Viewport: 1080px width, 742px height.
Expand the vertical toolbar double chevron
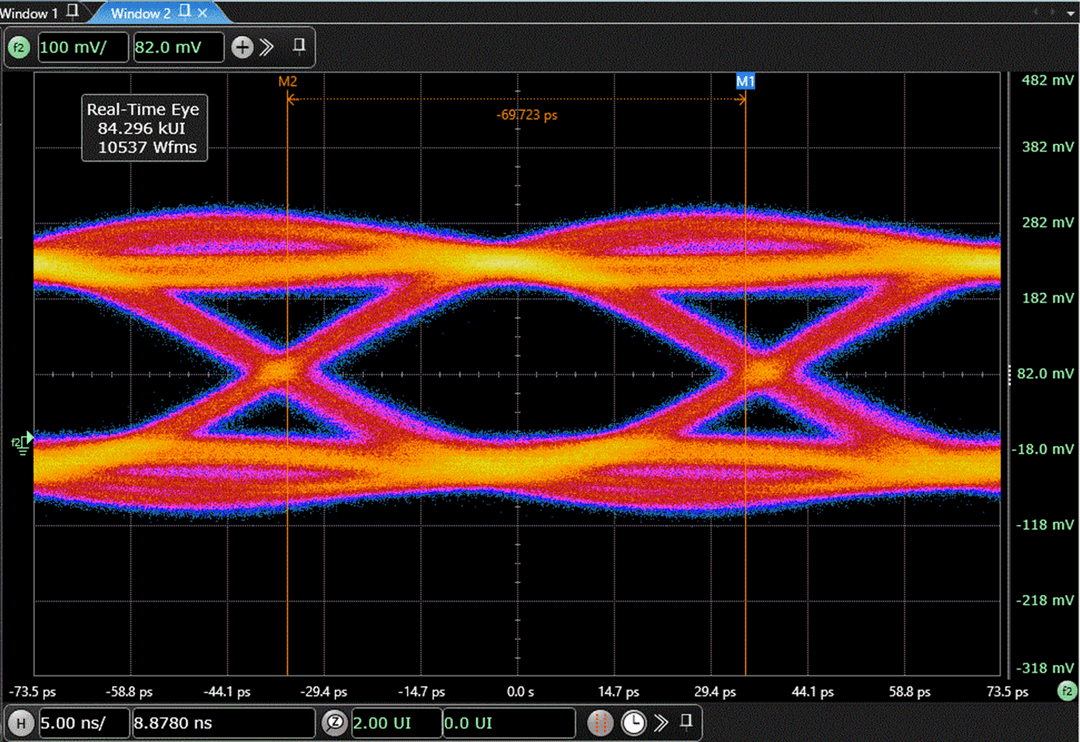tap(267, 47)
